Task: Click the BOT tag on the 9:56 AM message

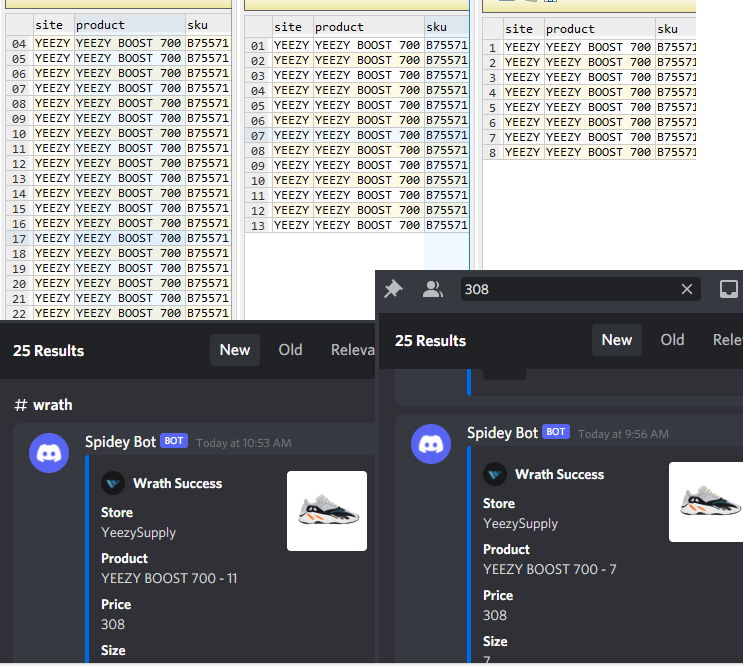Action: click(x=556, y=432)
